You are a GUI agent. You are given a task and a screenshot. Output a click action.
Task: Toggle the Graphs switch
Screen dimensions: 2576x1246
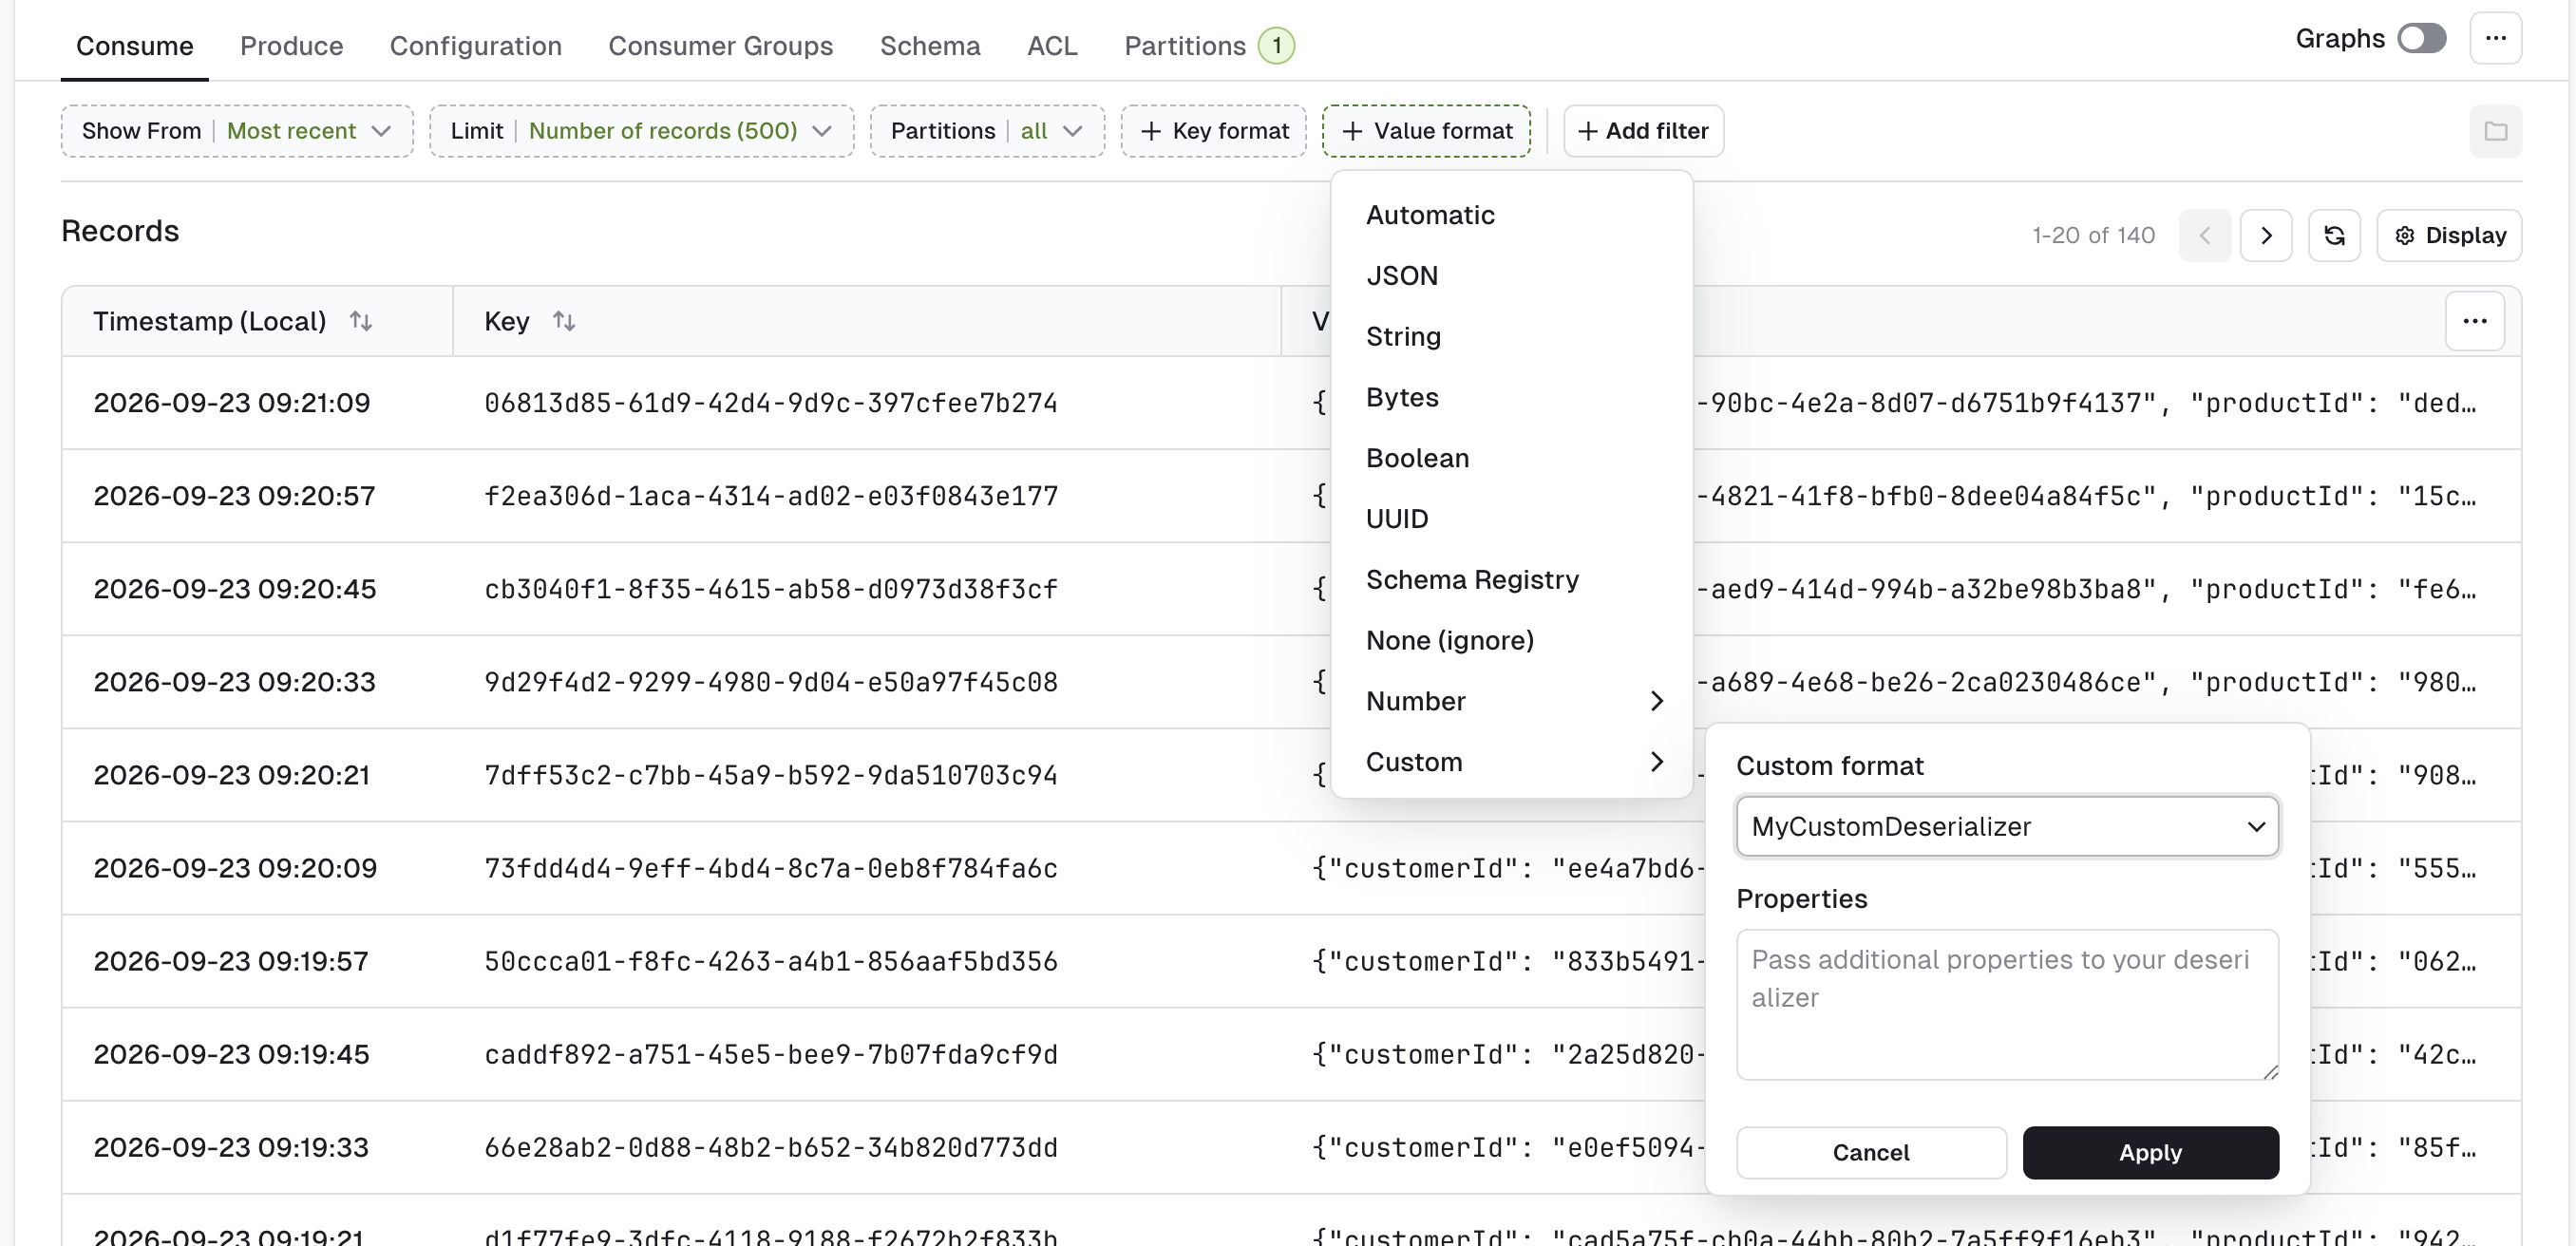point(2421,39)
